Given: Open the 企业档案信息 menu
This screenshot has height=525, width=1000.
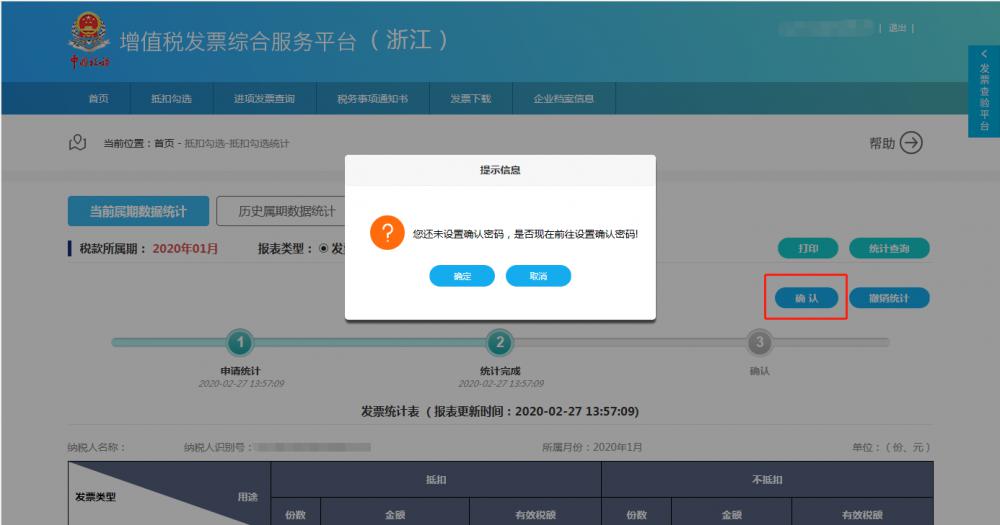Looking at the screenshot, I should 564,99.
